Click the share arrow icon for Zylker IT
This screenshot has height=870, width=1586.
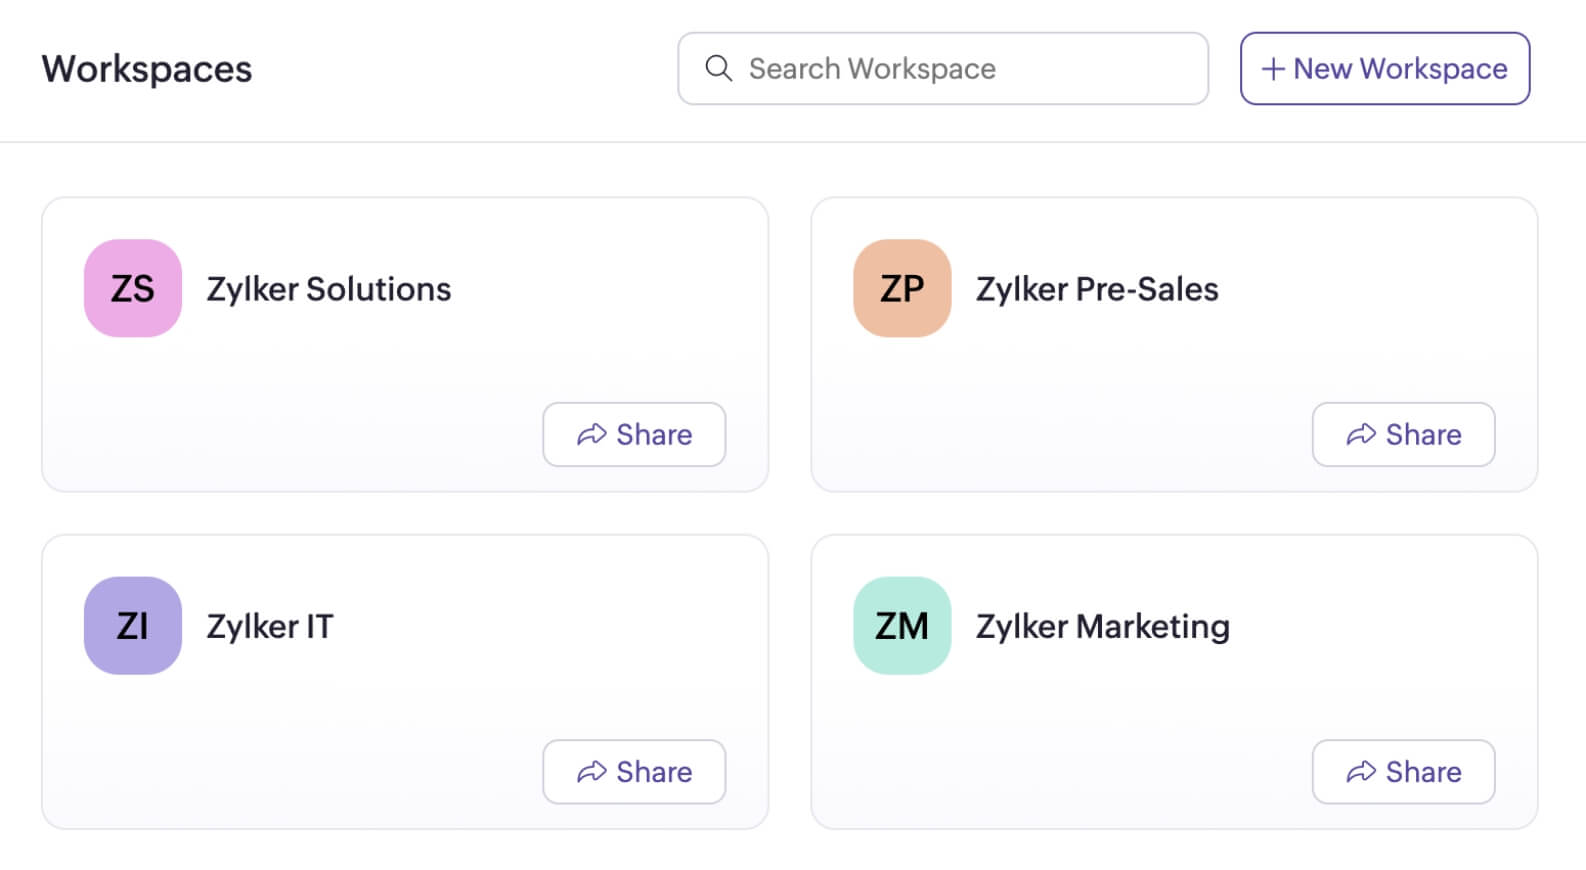pyautogui.click(x=592, y=772)
